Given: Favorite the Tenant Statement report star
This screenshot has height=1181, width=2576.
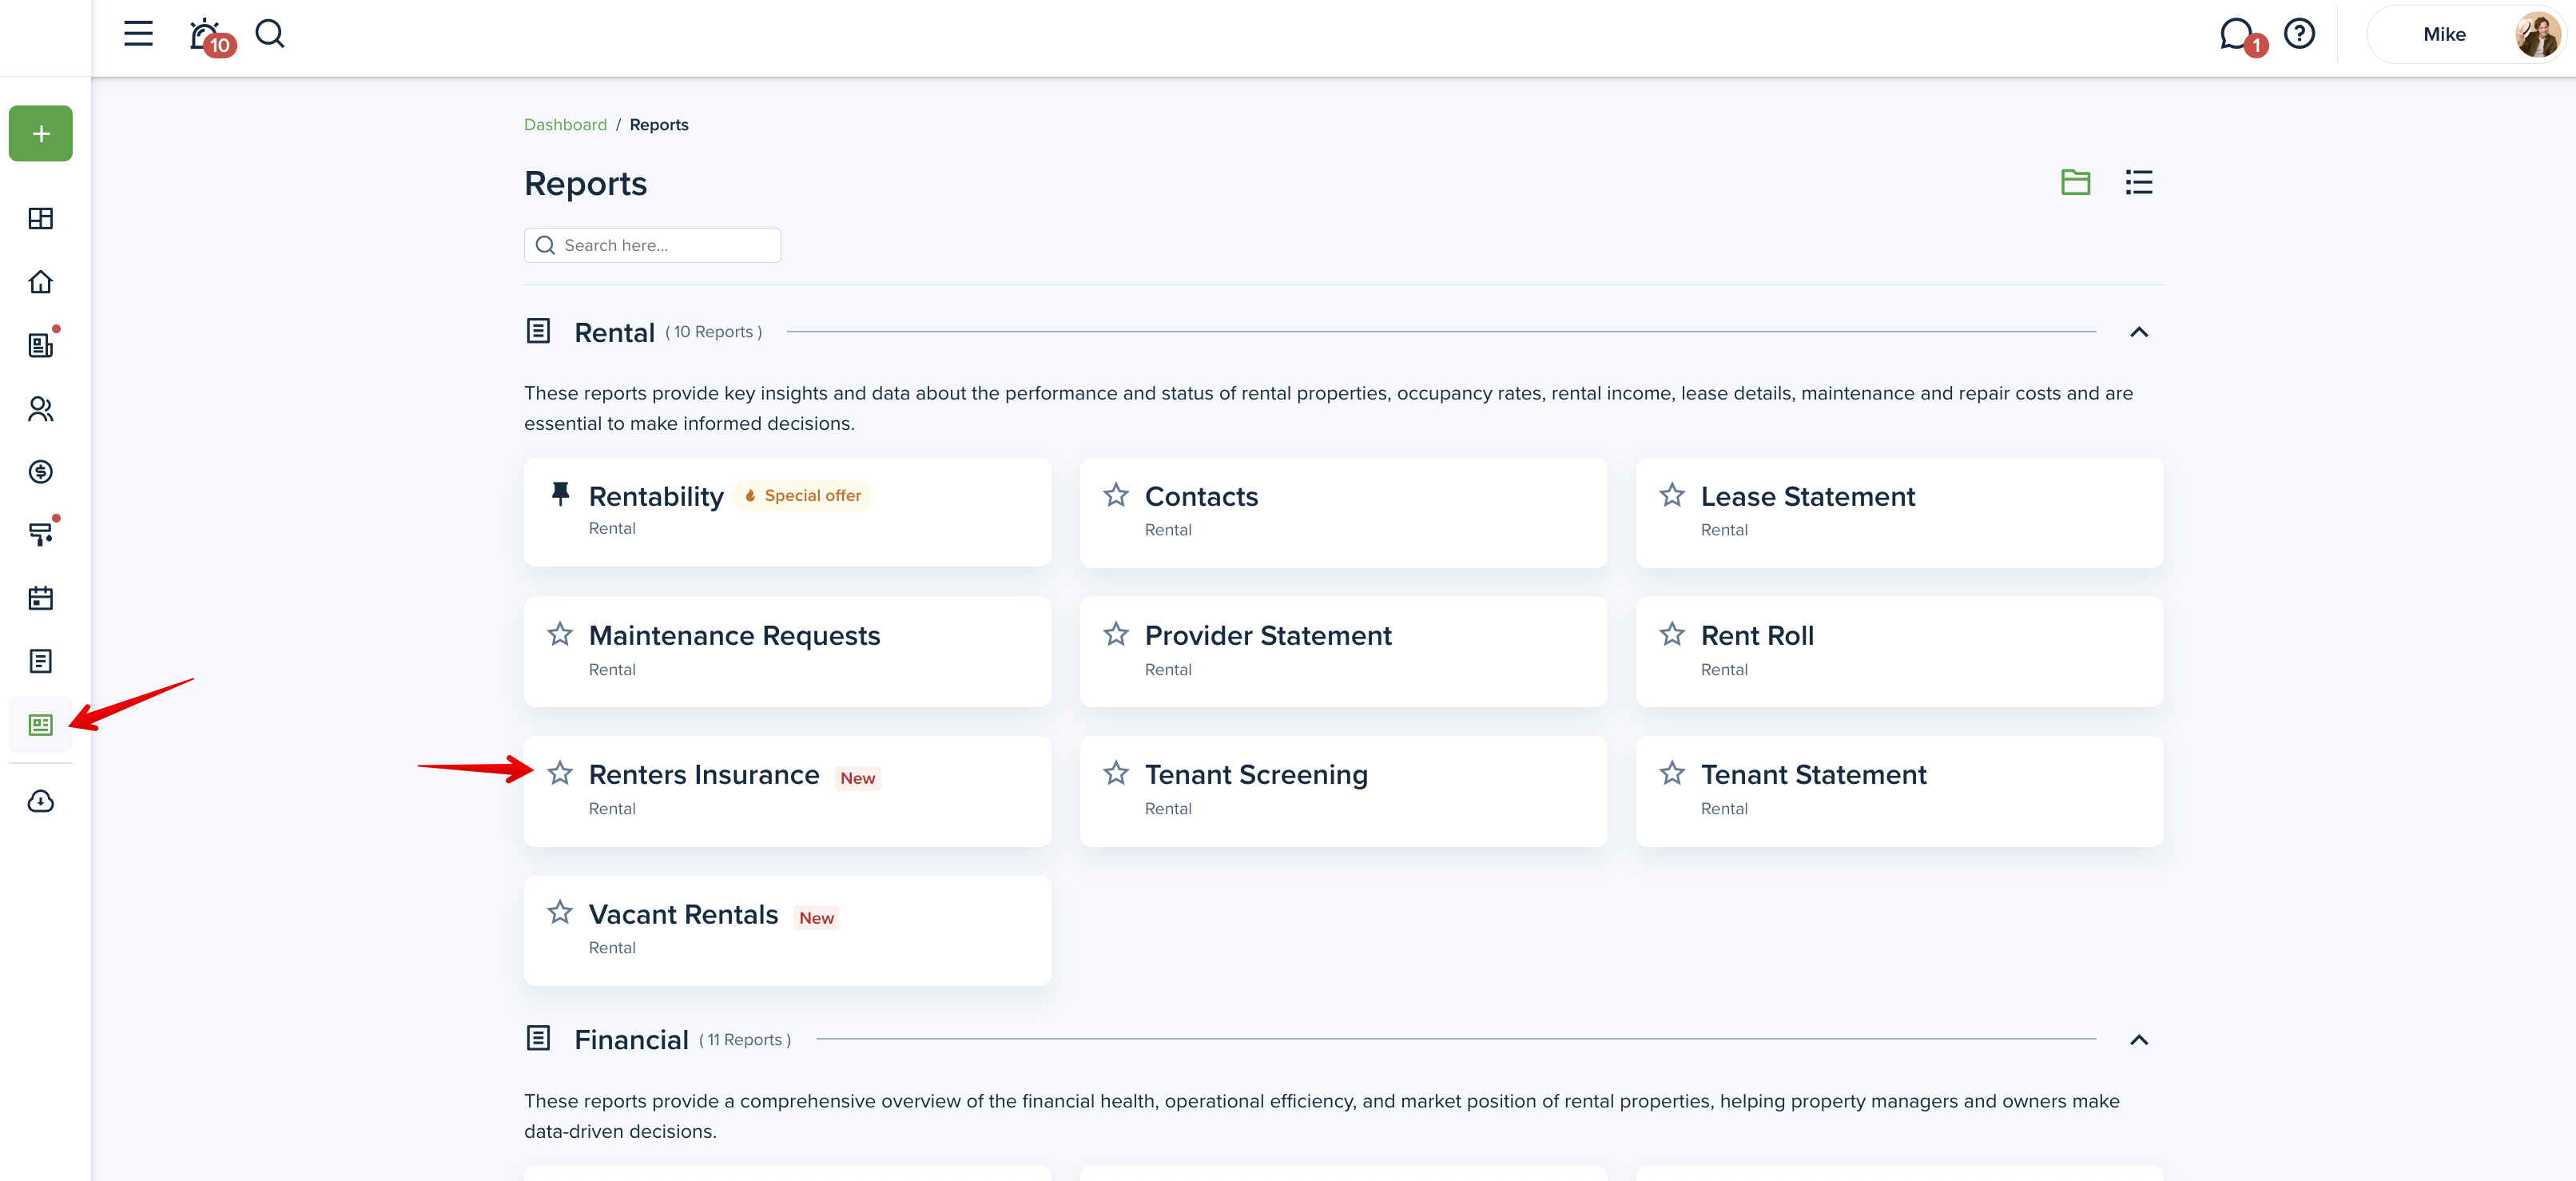Looking at the screenshot, I should tap(1672, 773).
